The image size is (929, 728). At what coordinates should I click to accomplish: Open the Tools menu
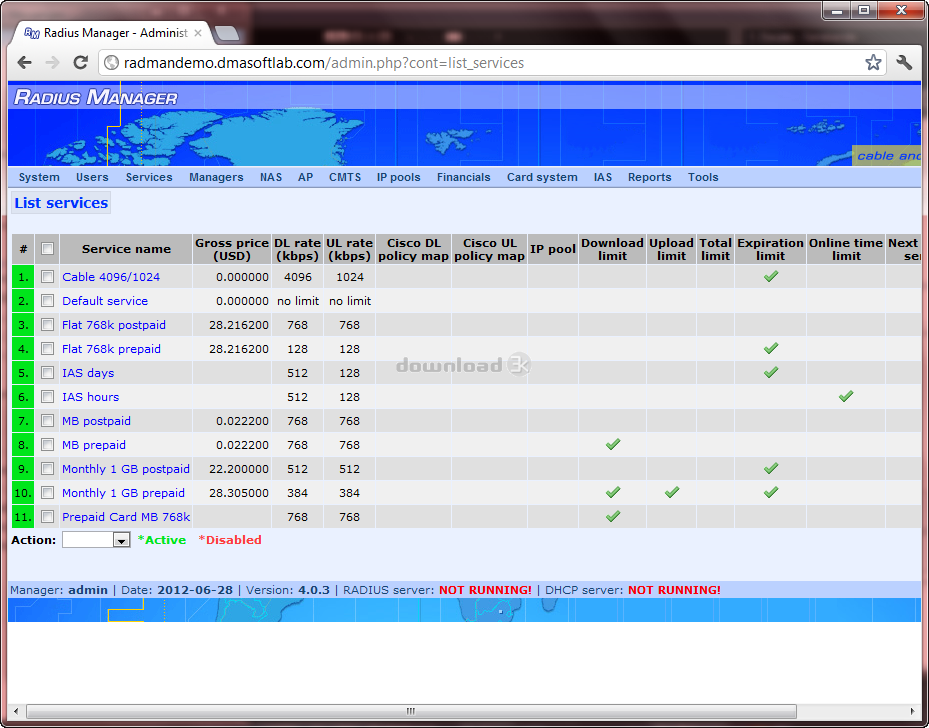click(702, 177)
